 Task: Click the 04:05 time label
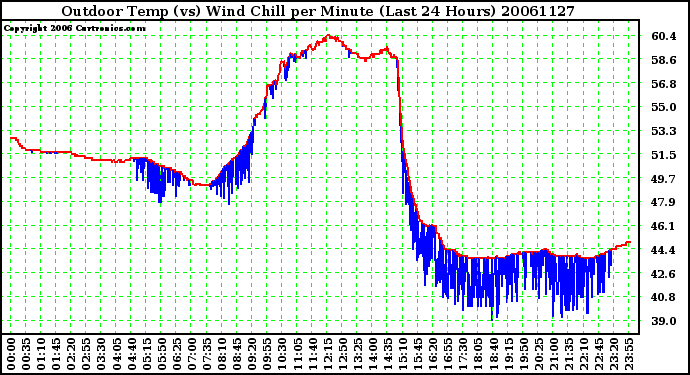[116, 354]
